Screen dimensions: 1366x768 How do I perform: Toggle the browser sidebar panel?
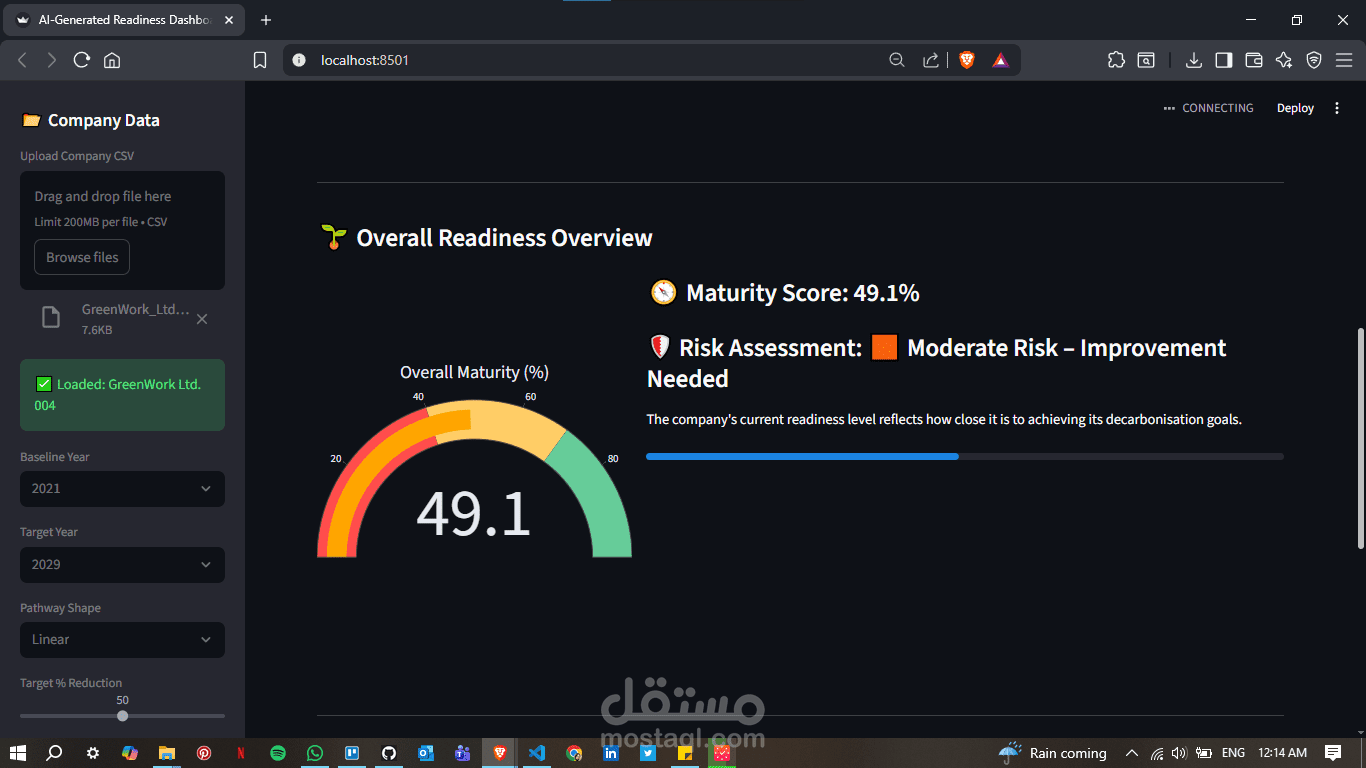pyautogui.click(x=1223, y=60)
